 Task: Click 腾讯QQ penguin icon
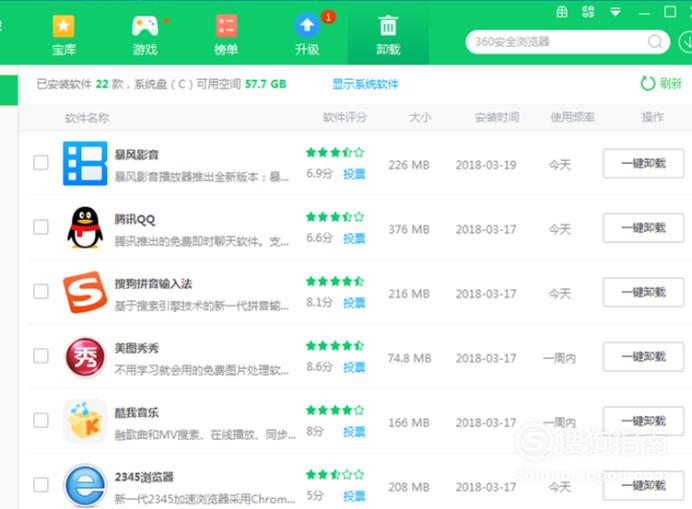[x=85, y=227]
